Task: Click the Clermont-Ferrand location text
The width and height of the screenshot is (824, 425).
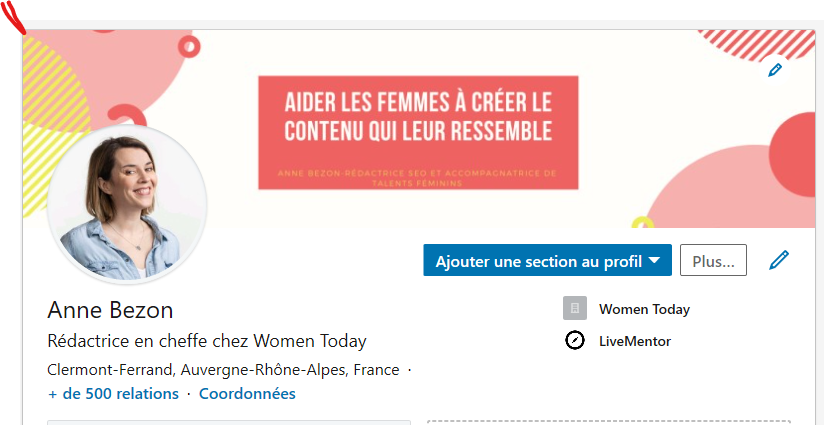Action: coord(223,369)
